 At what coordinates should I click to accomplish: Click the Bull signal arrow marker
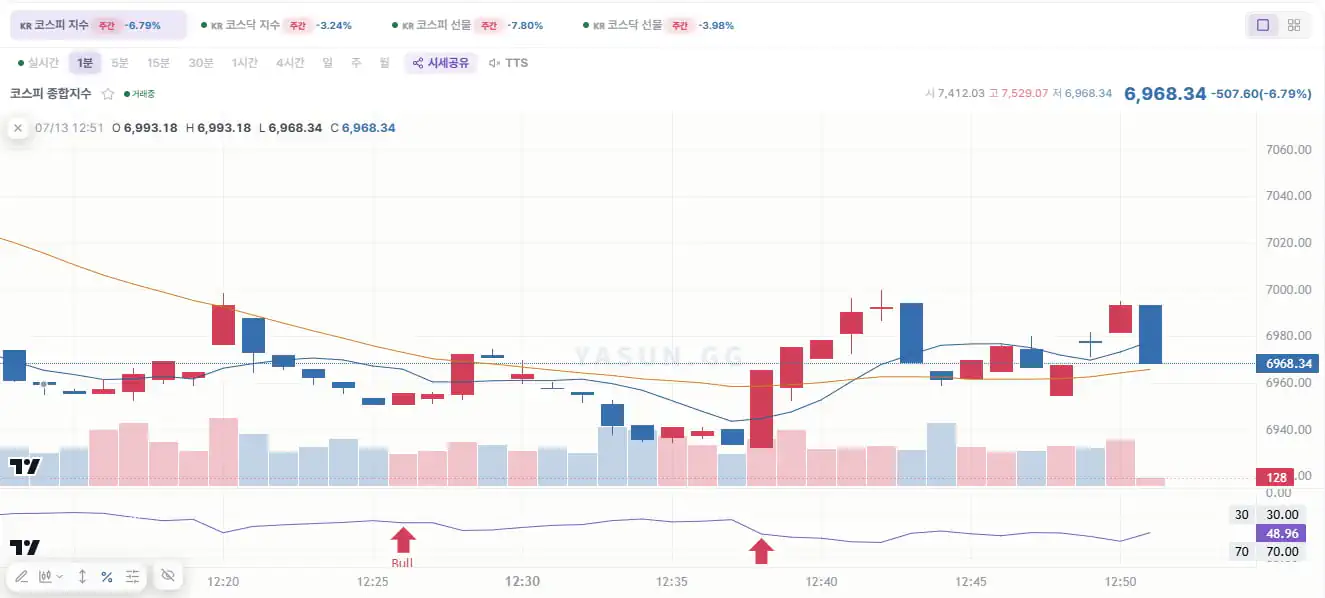tap(402, 545)
